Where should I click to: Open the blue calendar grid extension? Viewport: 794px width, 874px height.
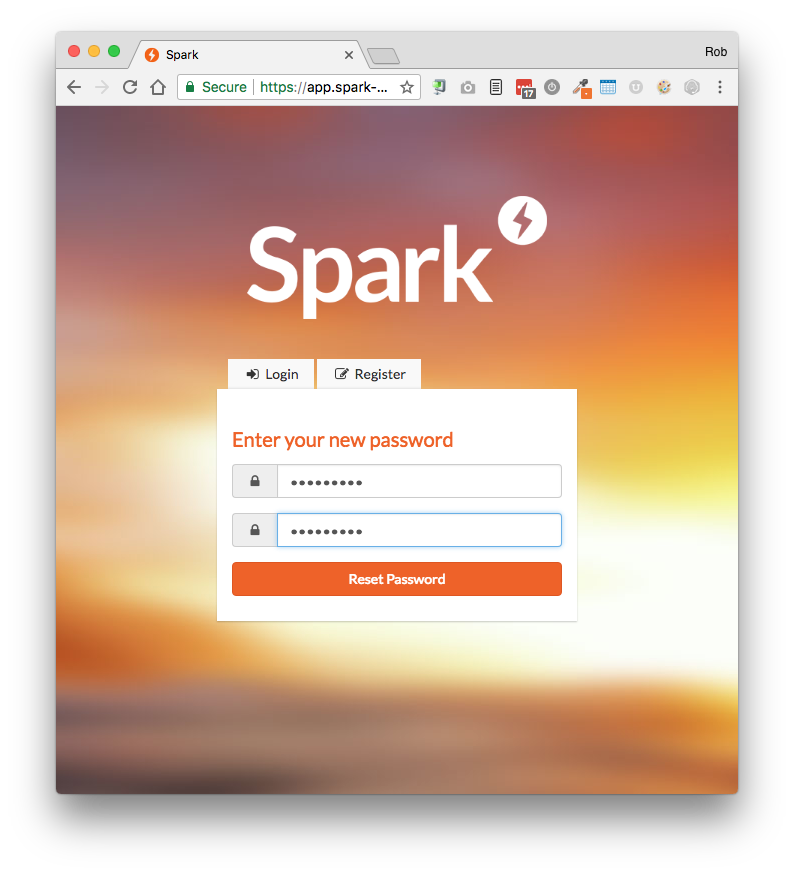click(x=608, y=87)
